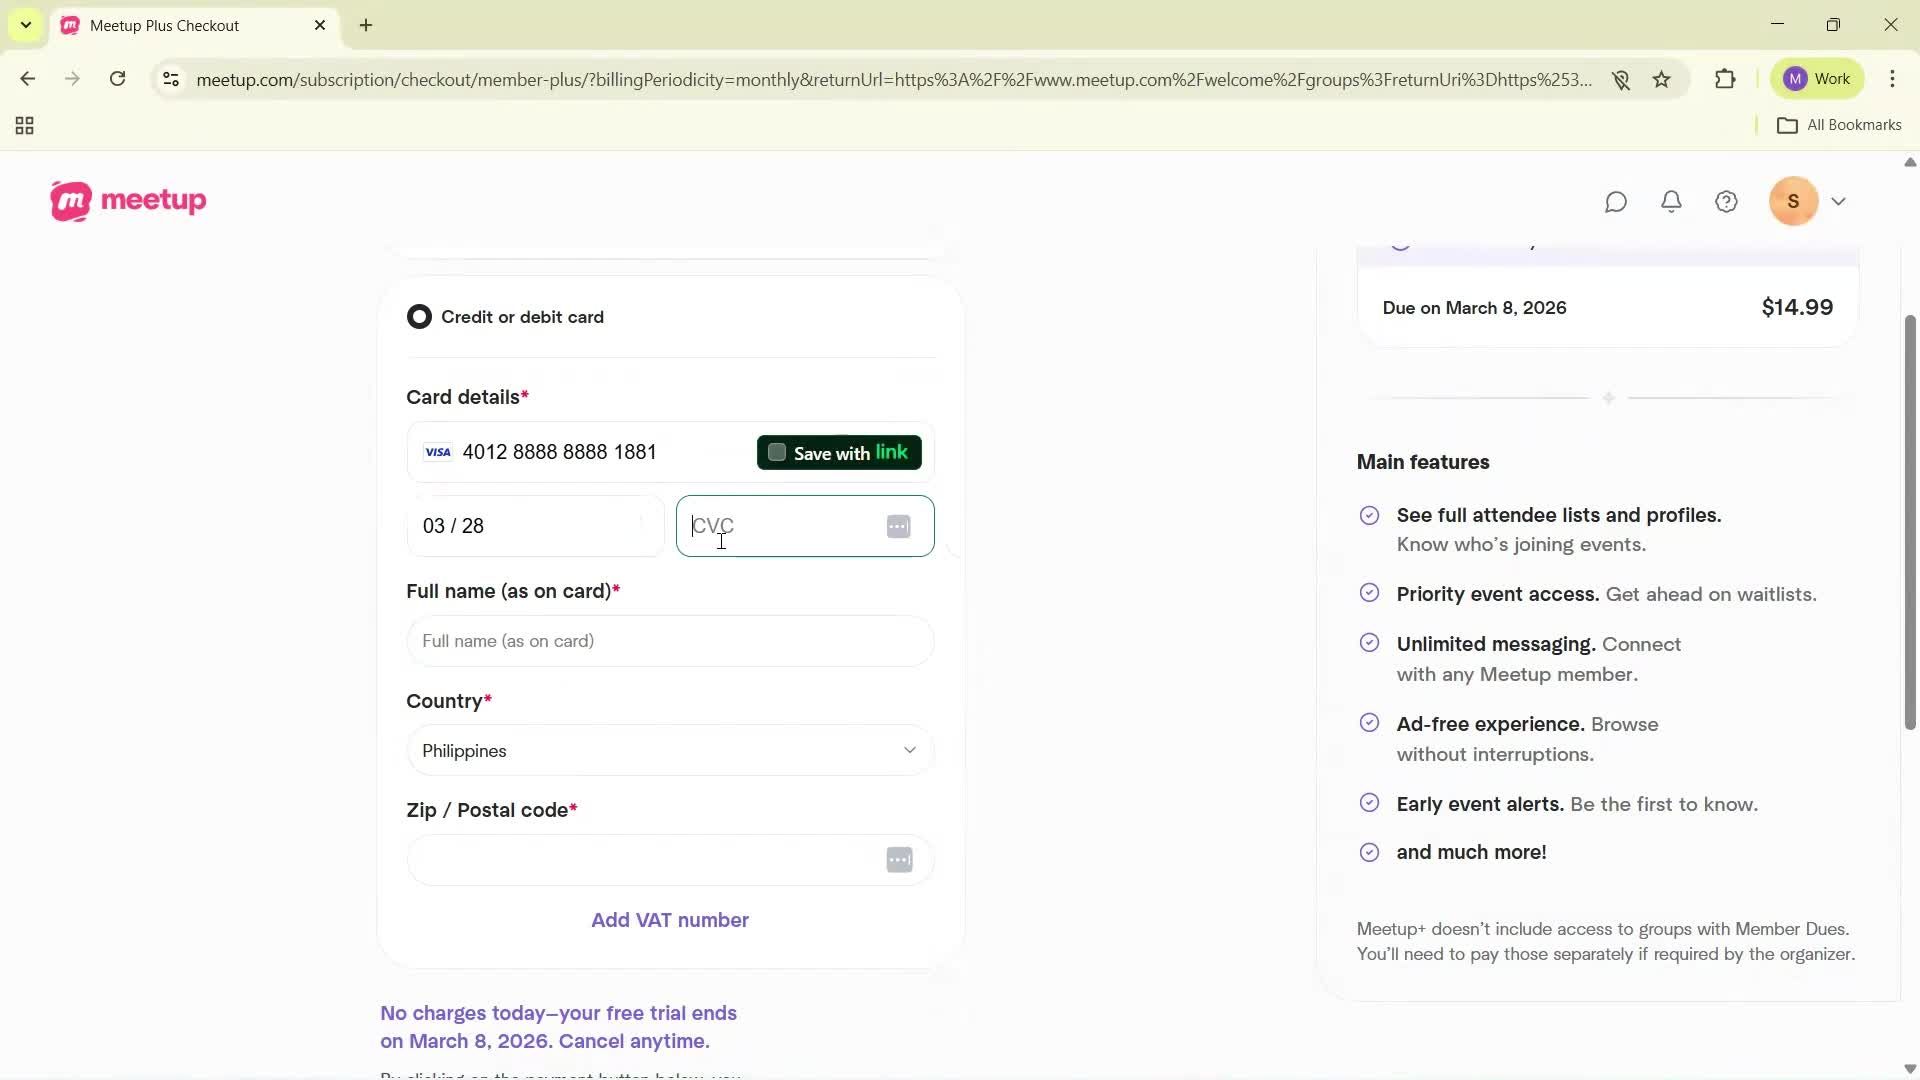Click the Meetup logo
This screenshot has width=1920, height=1080.
pyautogui.click(x=128, y=200)
